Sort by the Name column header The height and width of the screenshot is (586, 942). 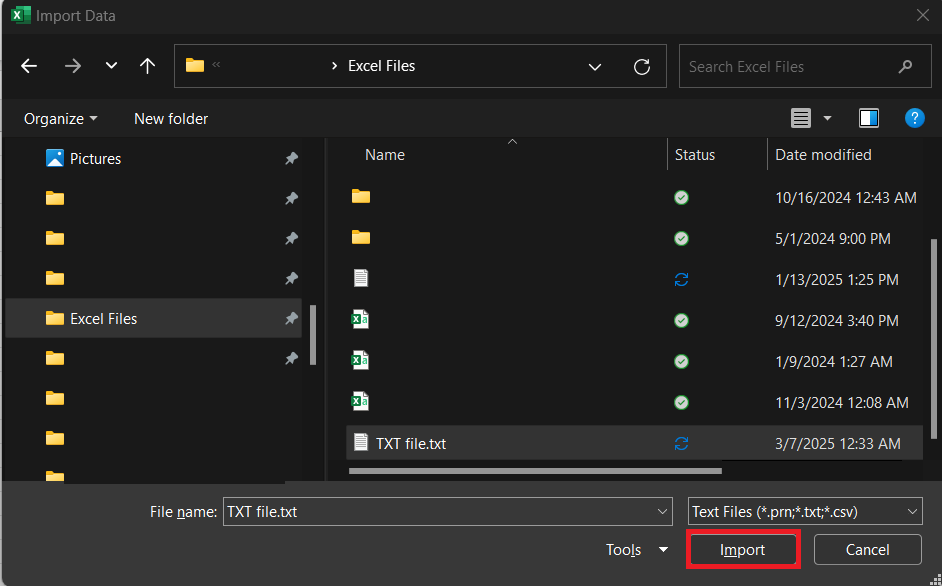pos(384,155)
